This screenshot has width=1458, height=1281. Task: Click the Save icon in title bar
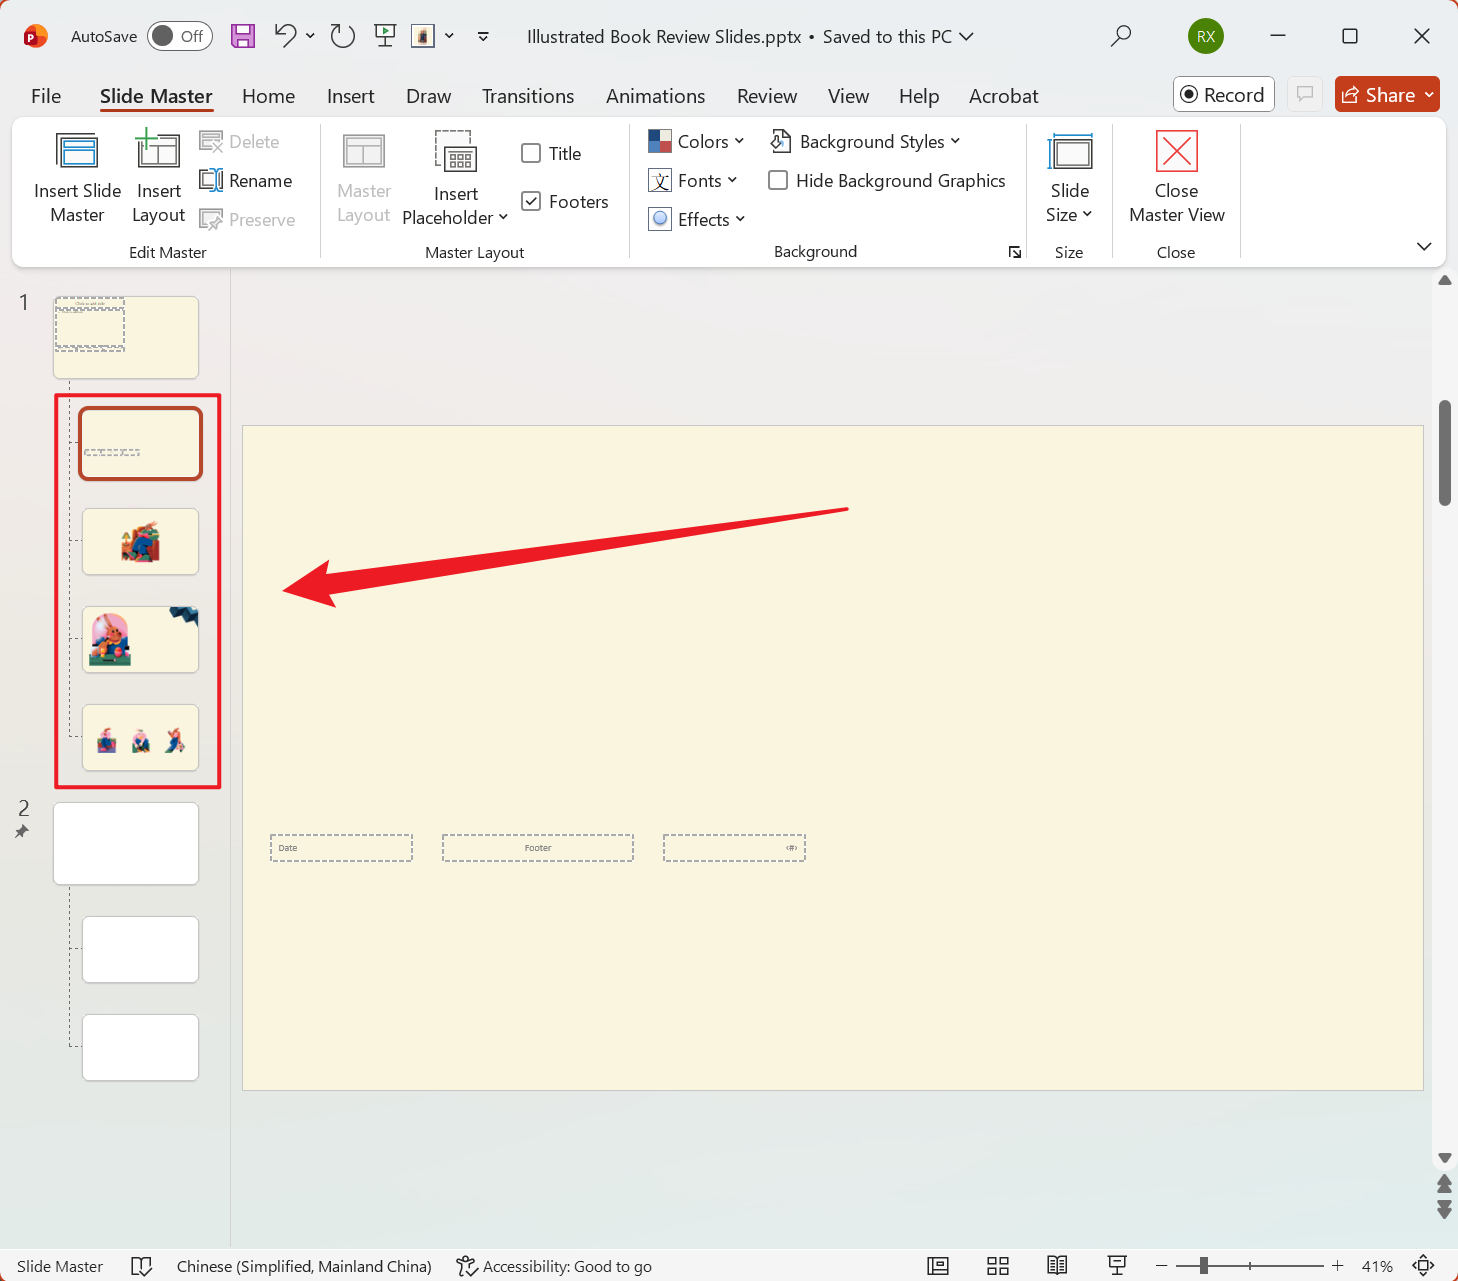[243, 36]
